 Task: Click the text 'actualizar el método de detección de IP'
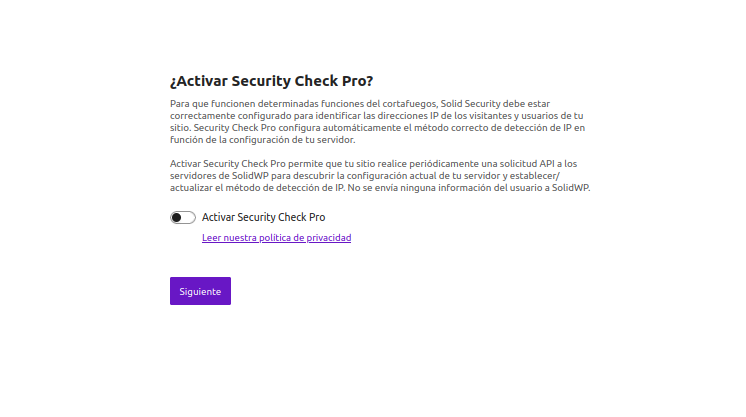click(x=257, y=187)
